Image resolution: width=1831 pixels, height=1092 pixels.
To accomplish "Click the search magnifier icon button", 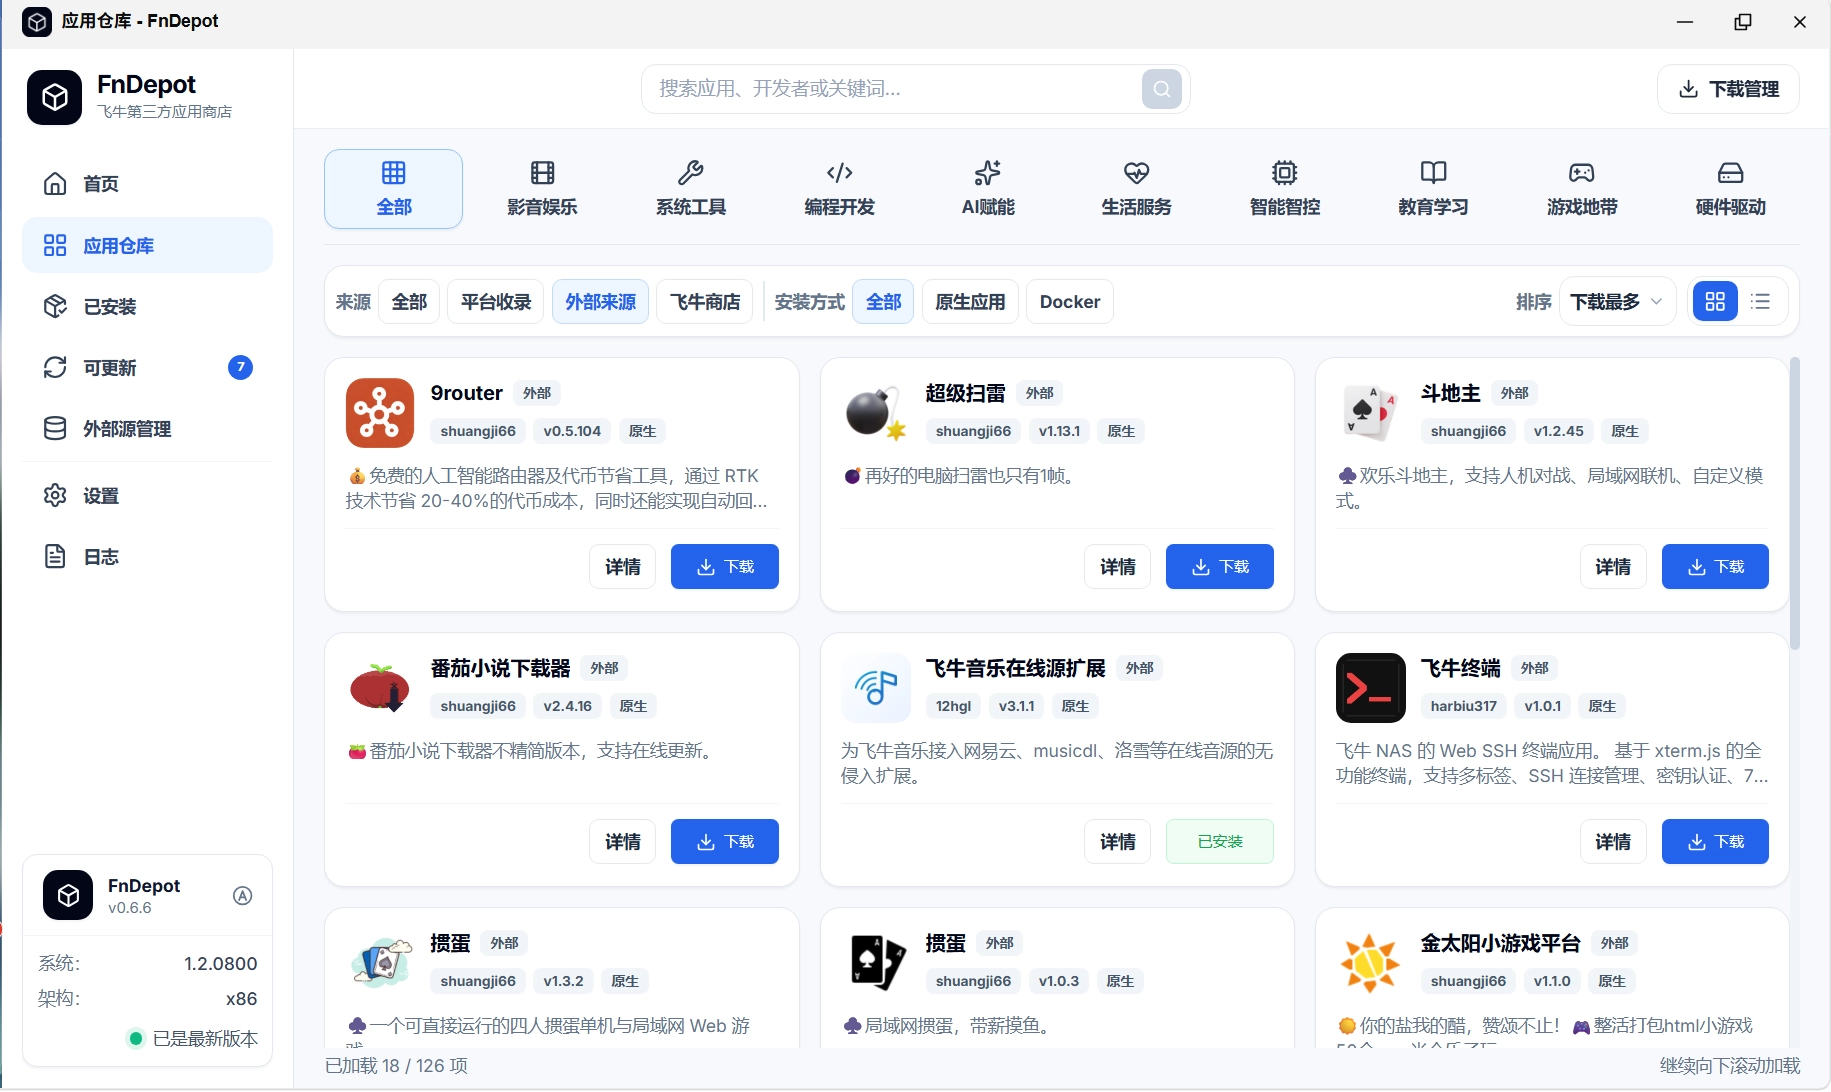I will click(x=1161, y=89).
